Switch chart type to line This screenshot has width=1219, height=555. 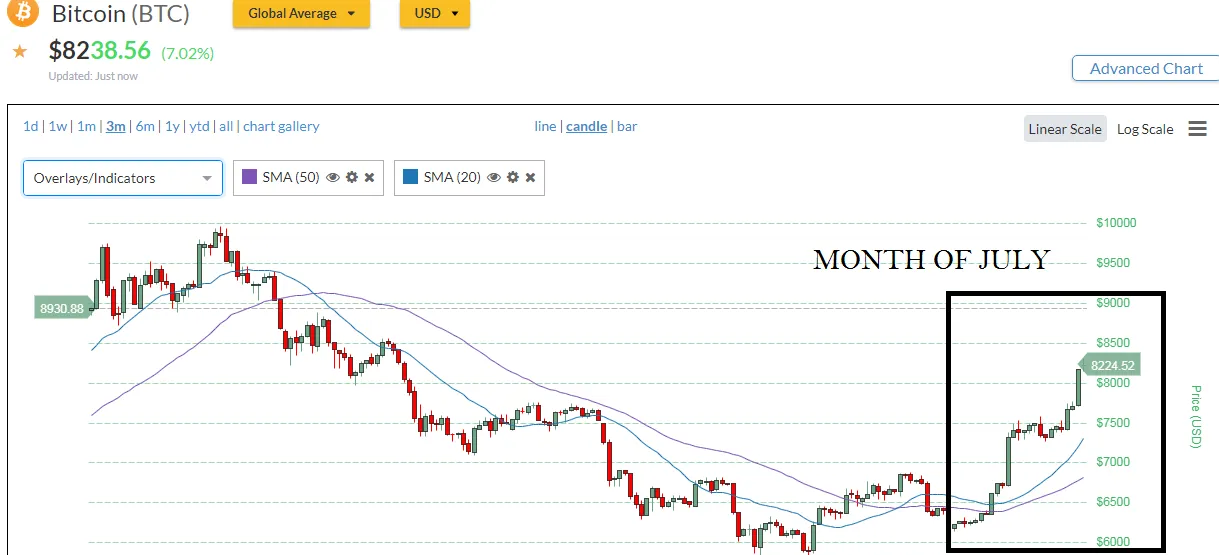[545, 126]
